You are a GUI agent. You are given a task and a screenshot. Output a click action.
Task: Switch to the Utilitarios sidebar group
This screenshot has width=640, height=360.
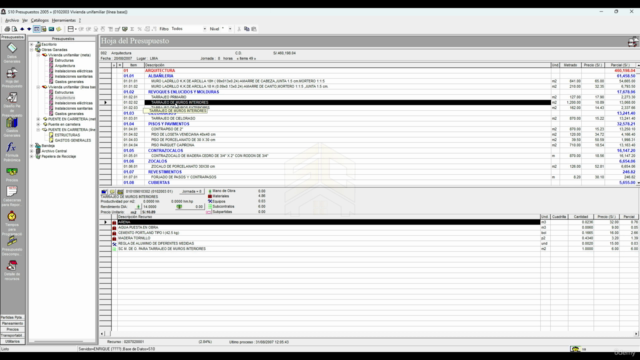[x=12, y=341]
